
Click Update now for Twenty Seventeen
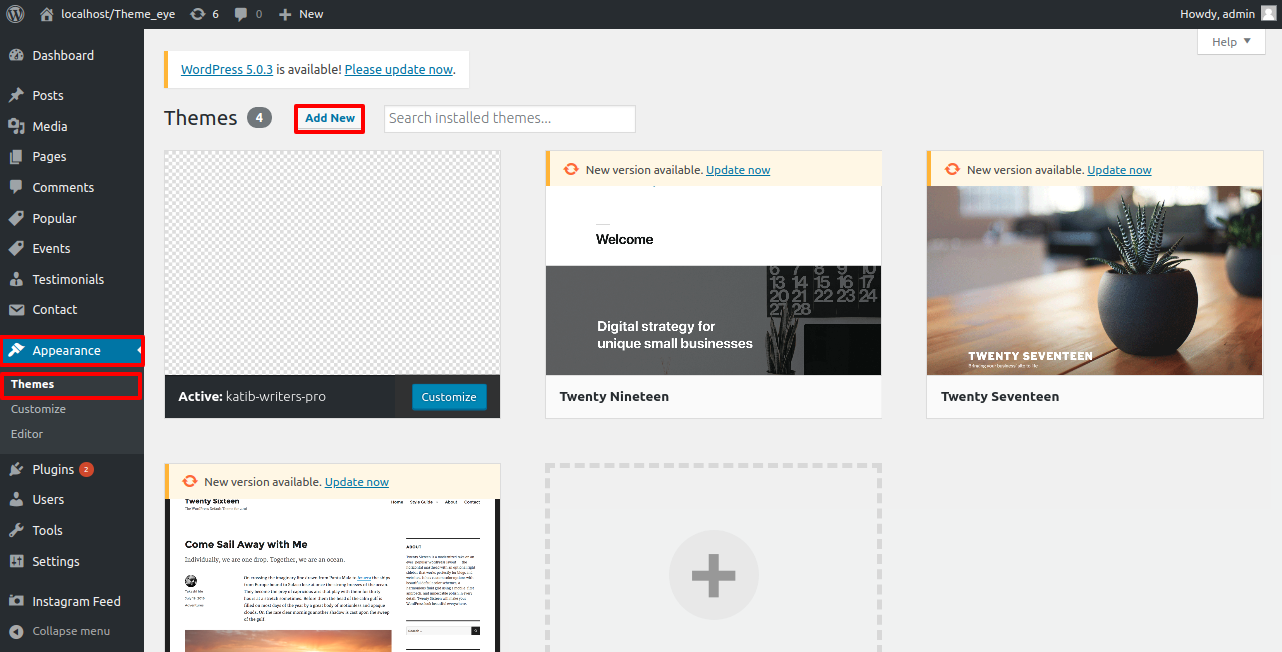pos(1119,170)
